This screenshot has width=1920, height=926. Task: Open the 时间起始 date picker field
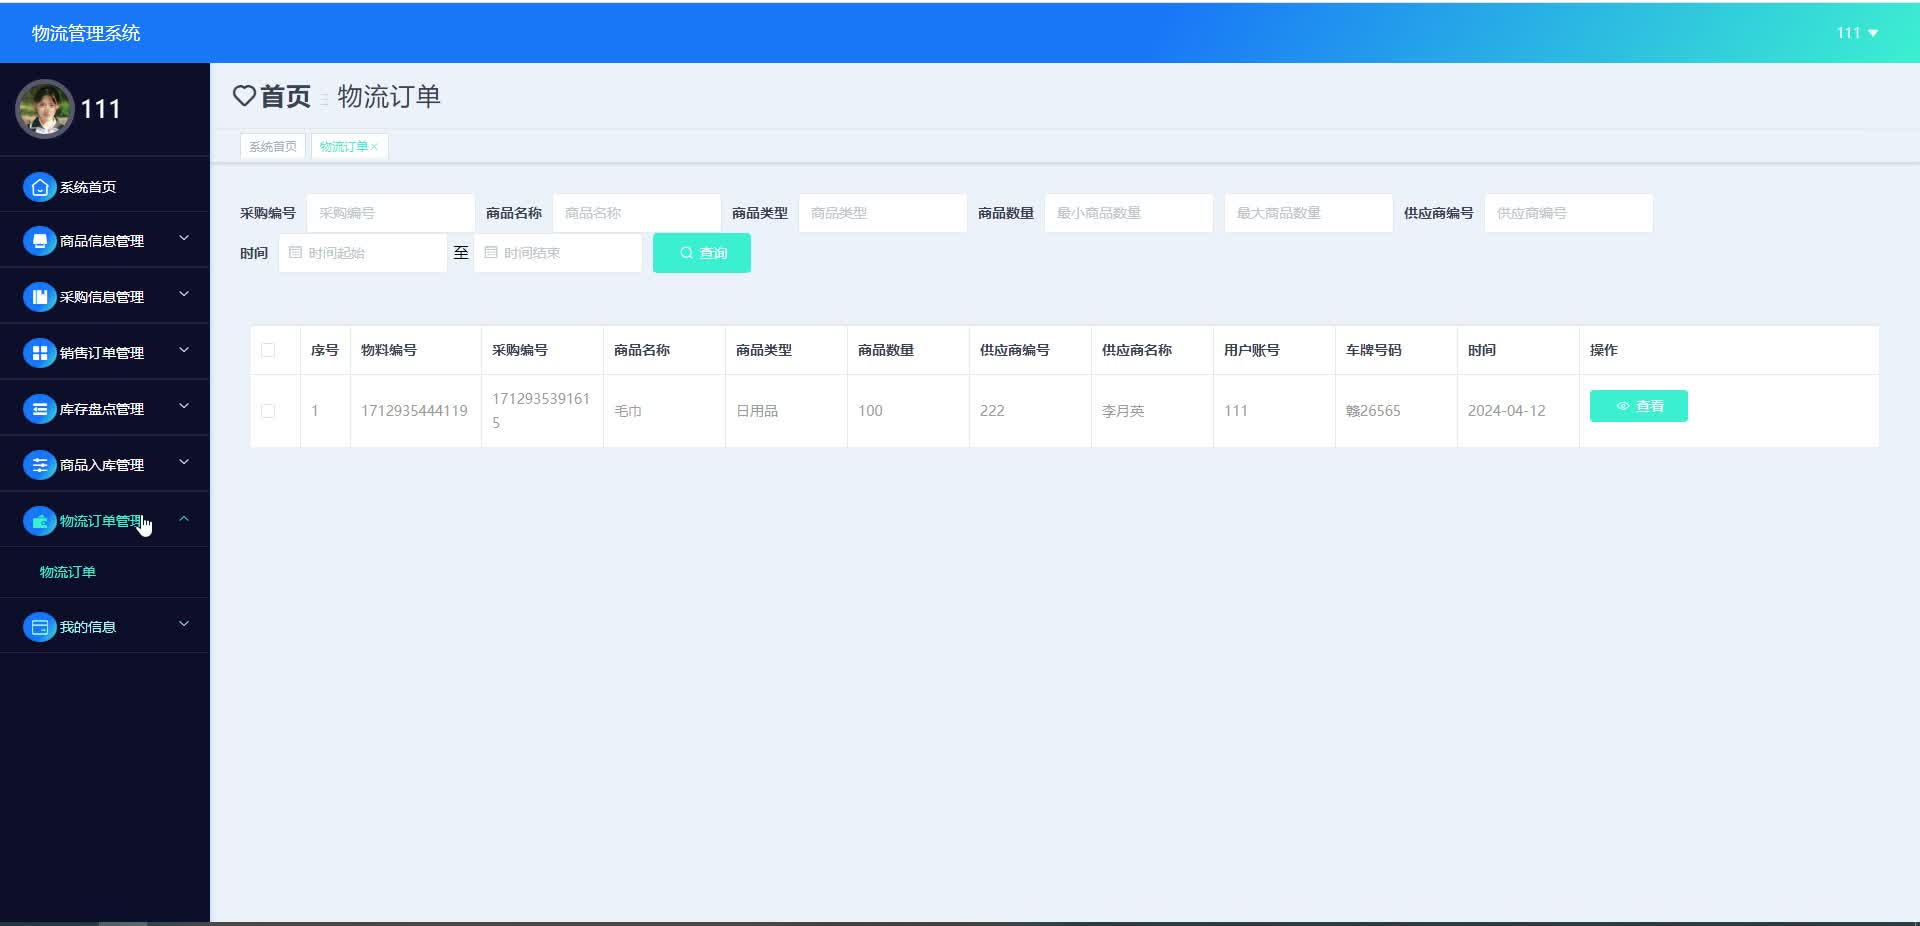pos(363,253)
